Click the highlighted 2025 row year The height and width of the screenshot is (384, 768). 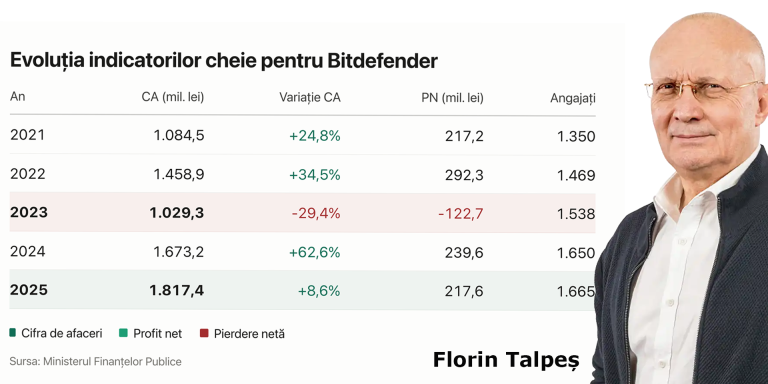(29, 290)
